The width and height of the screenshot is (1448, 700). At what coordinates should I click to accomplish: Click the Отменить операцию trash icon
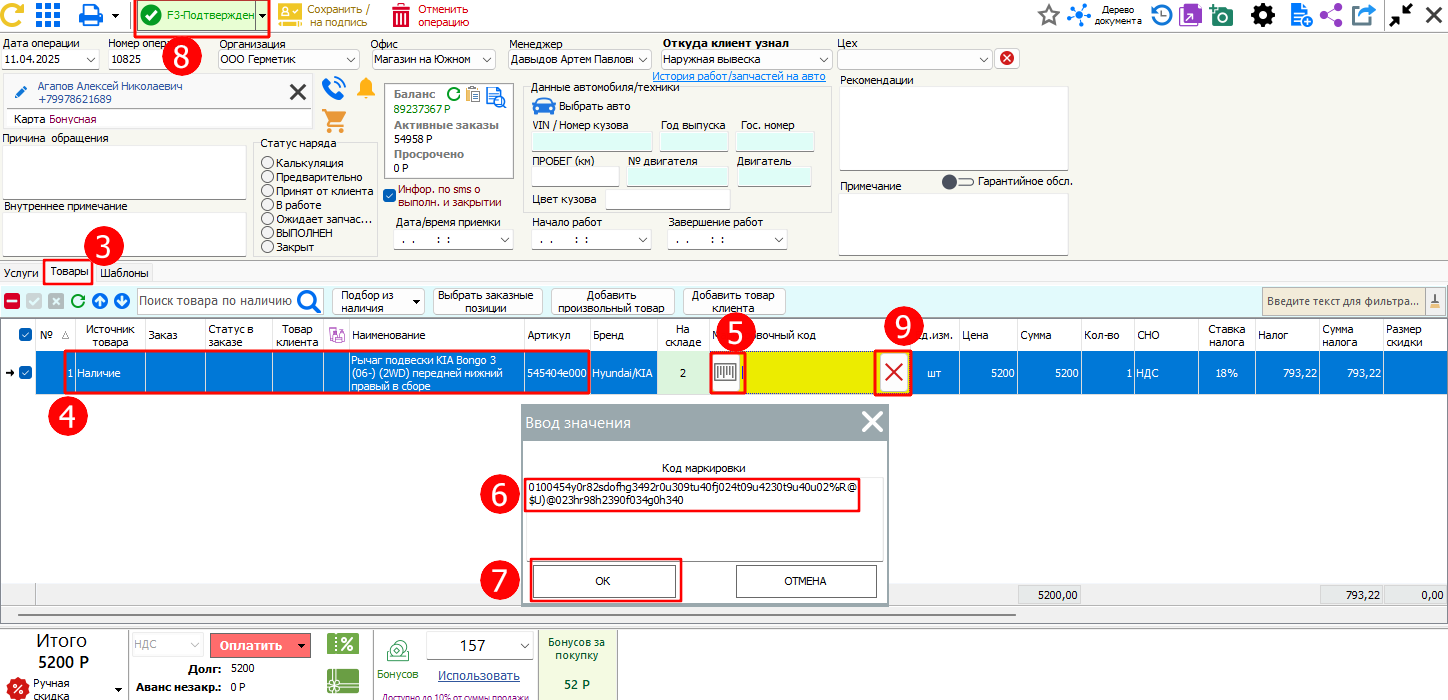point(401,15)
